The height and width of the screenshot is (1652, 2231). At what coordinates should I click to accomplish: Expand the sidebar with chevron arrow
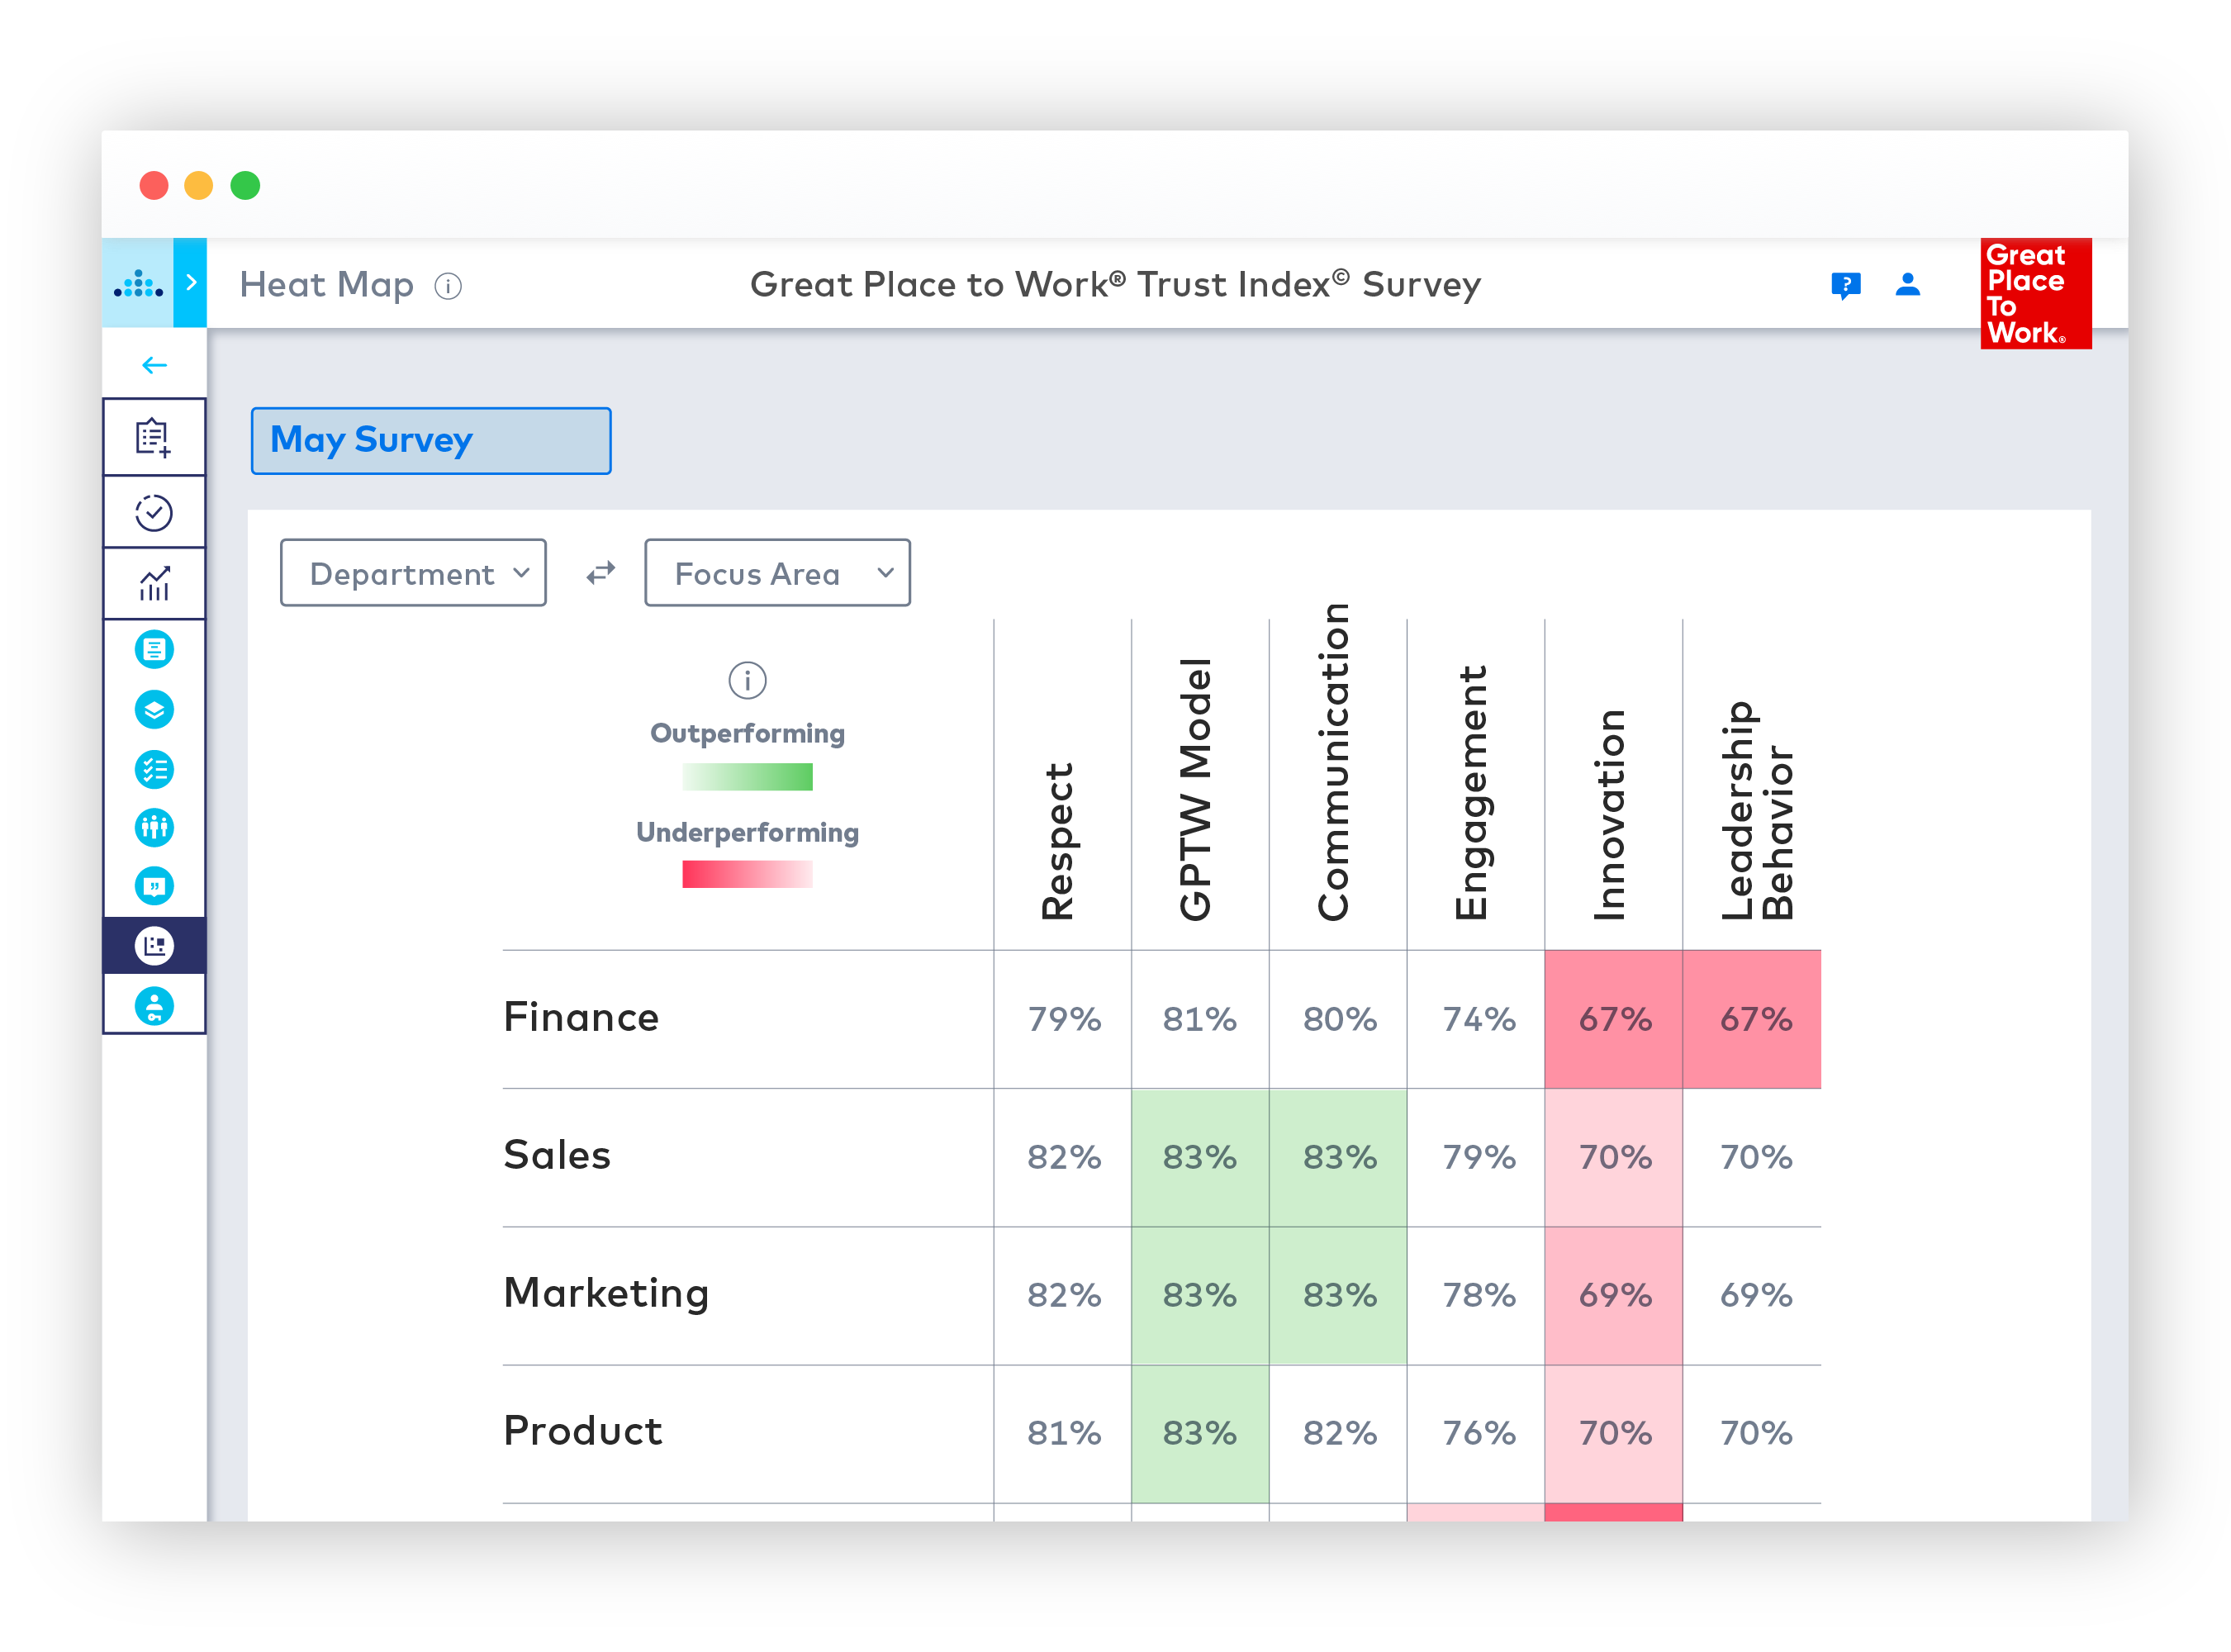[x=190, y=283]
